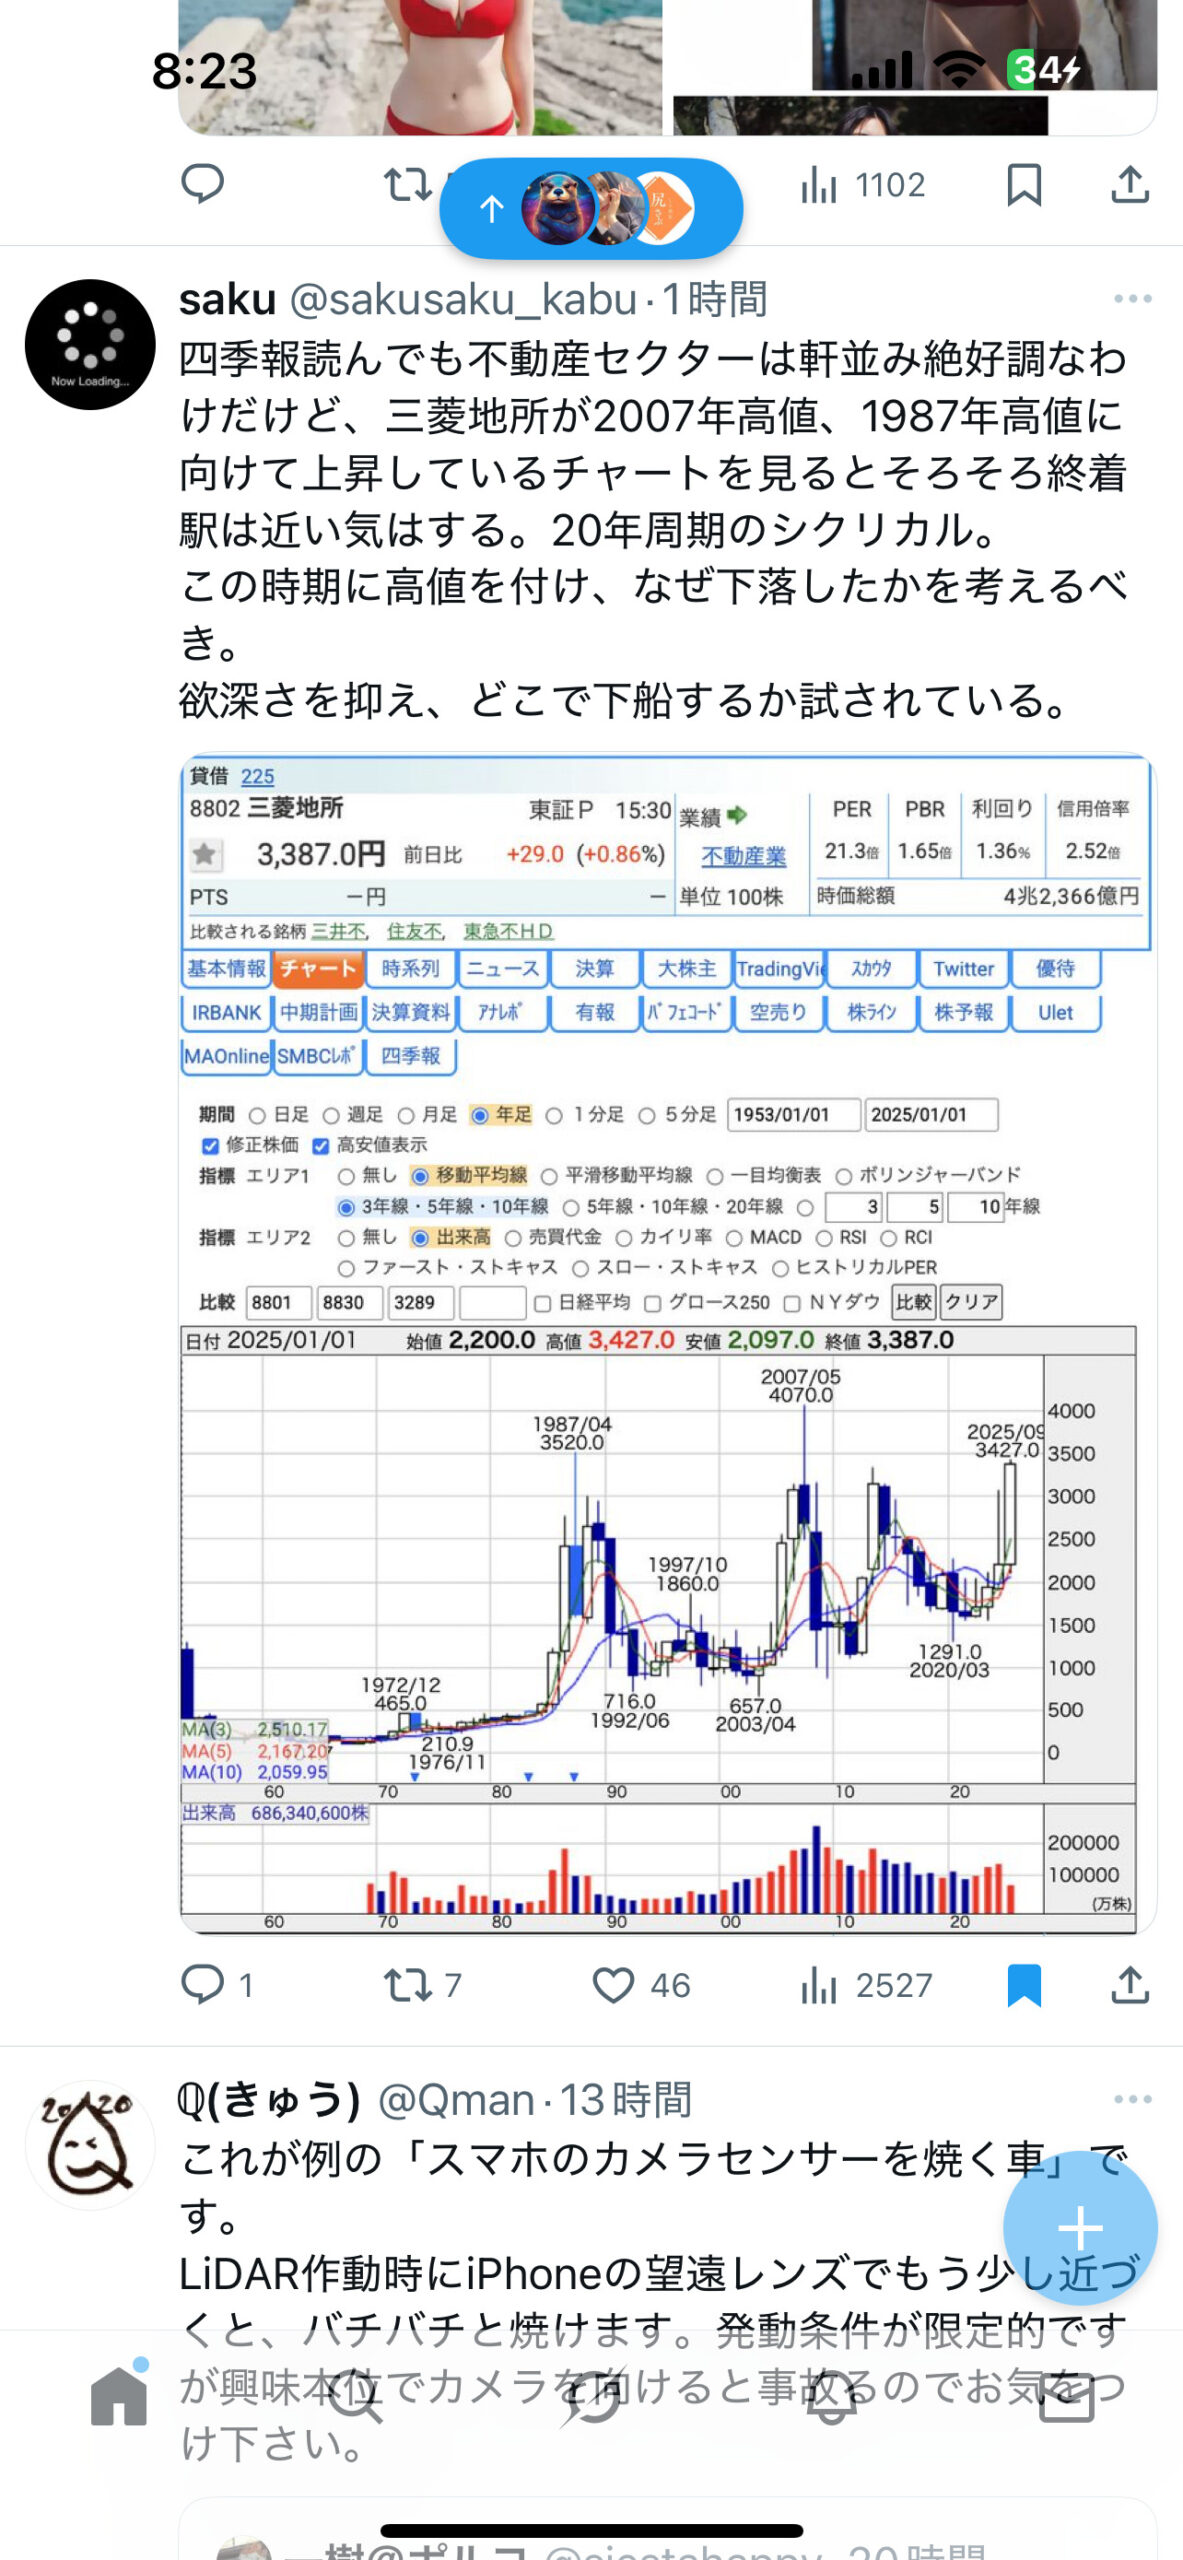
Task: Open the Search tab in bottom navigation
Action: point(355,2396)
